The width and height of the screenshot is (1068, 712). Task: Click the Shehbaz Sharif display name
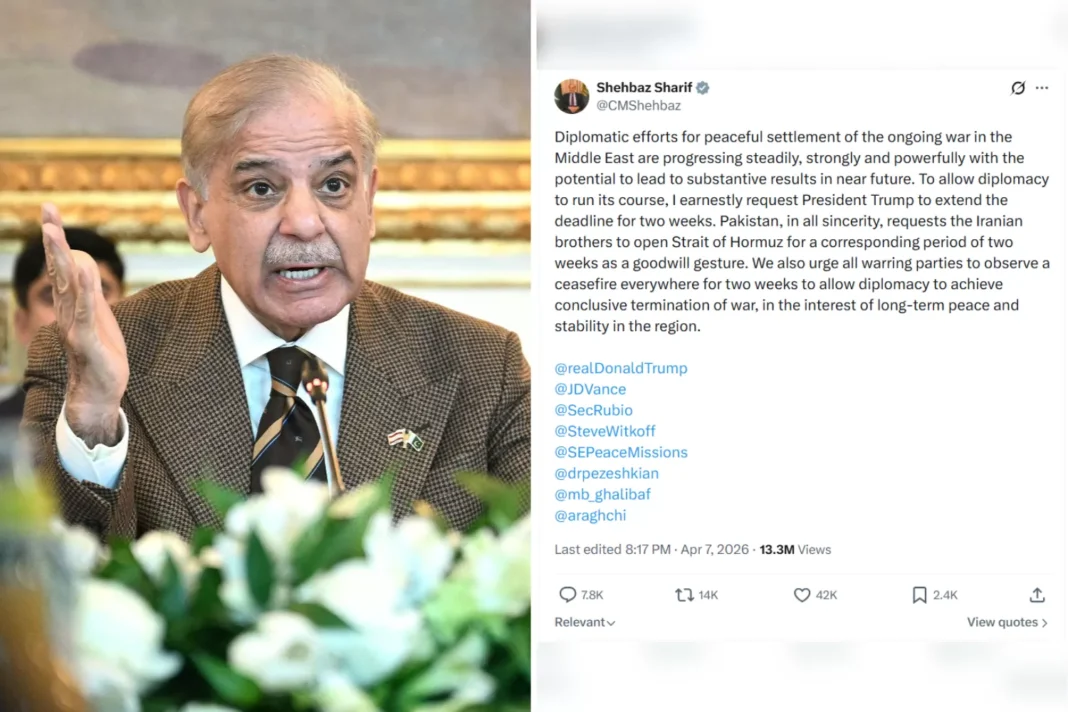644,87
